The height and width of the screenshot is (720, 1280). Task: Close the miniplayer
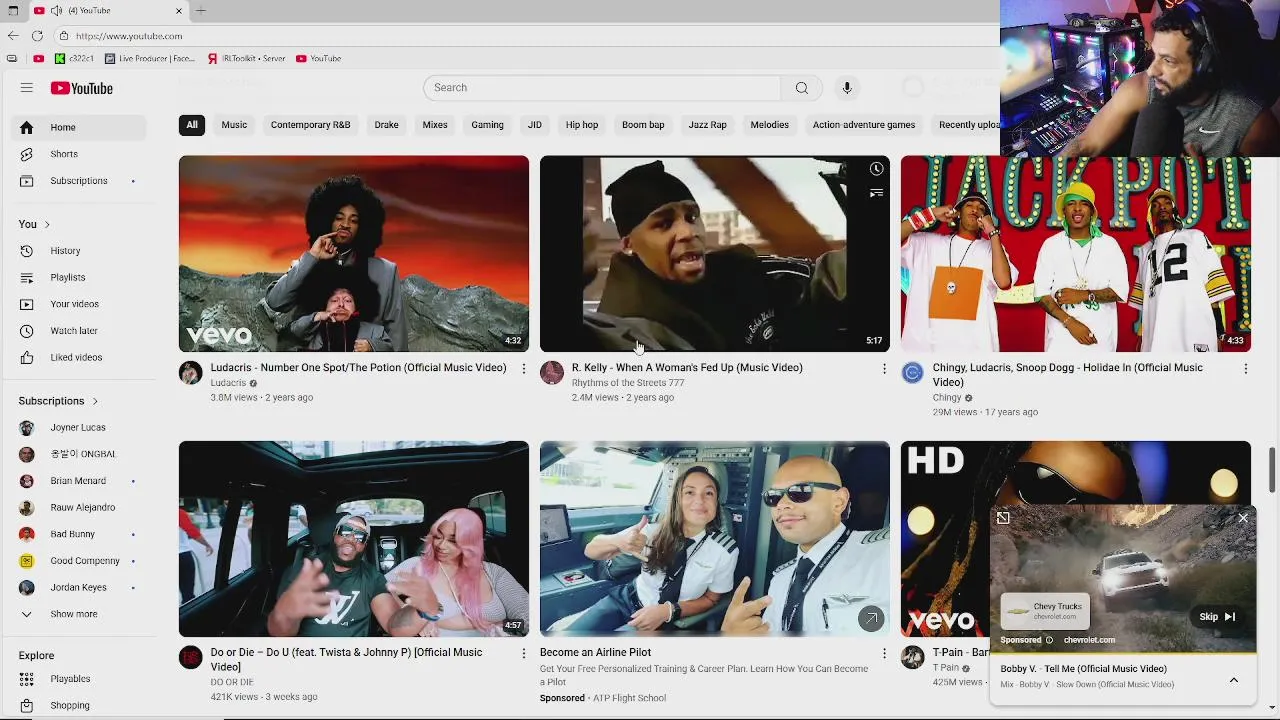(1243, 517)
